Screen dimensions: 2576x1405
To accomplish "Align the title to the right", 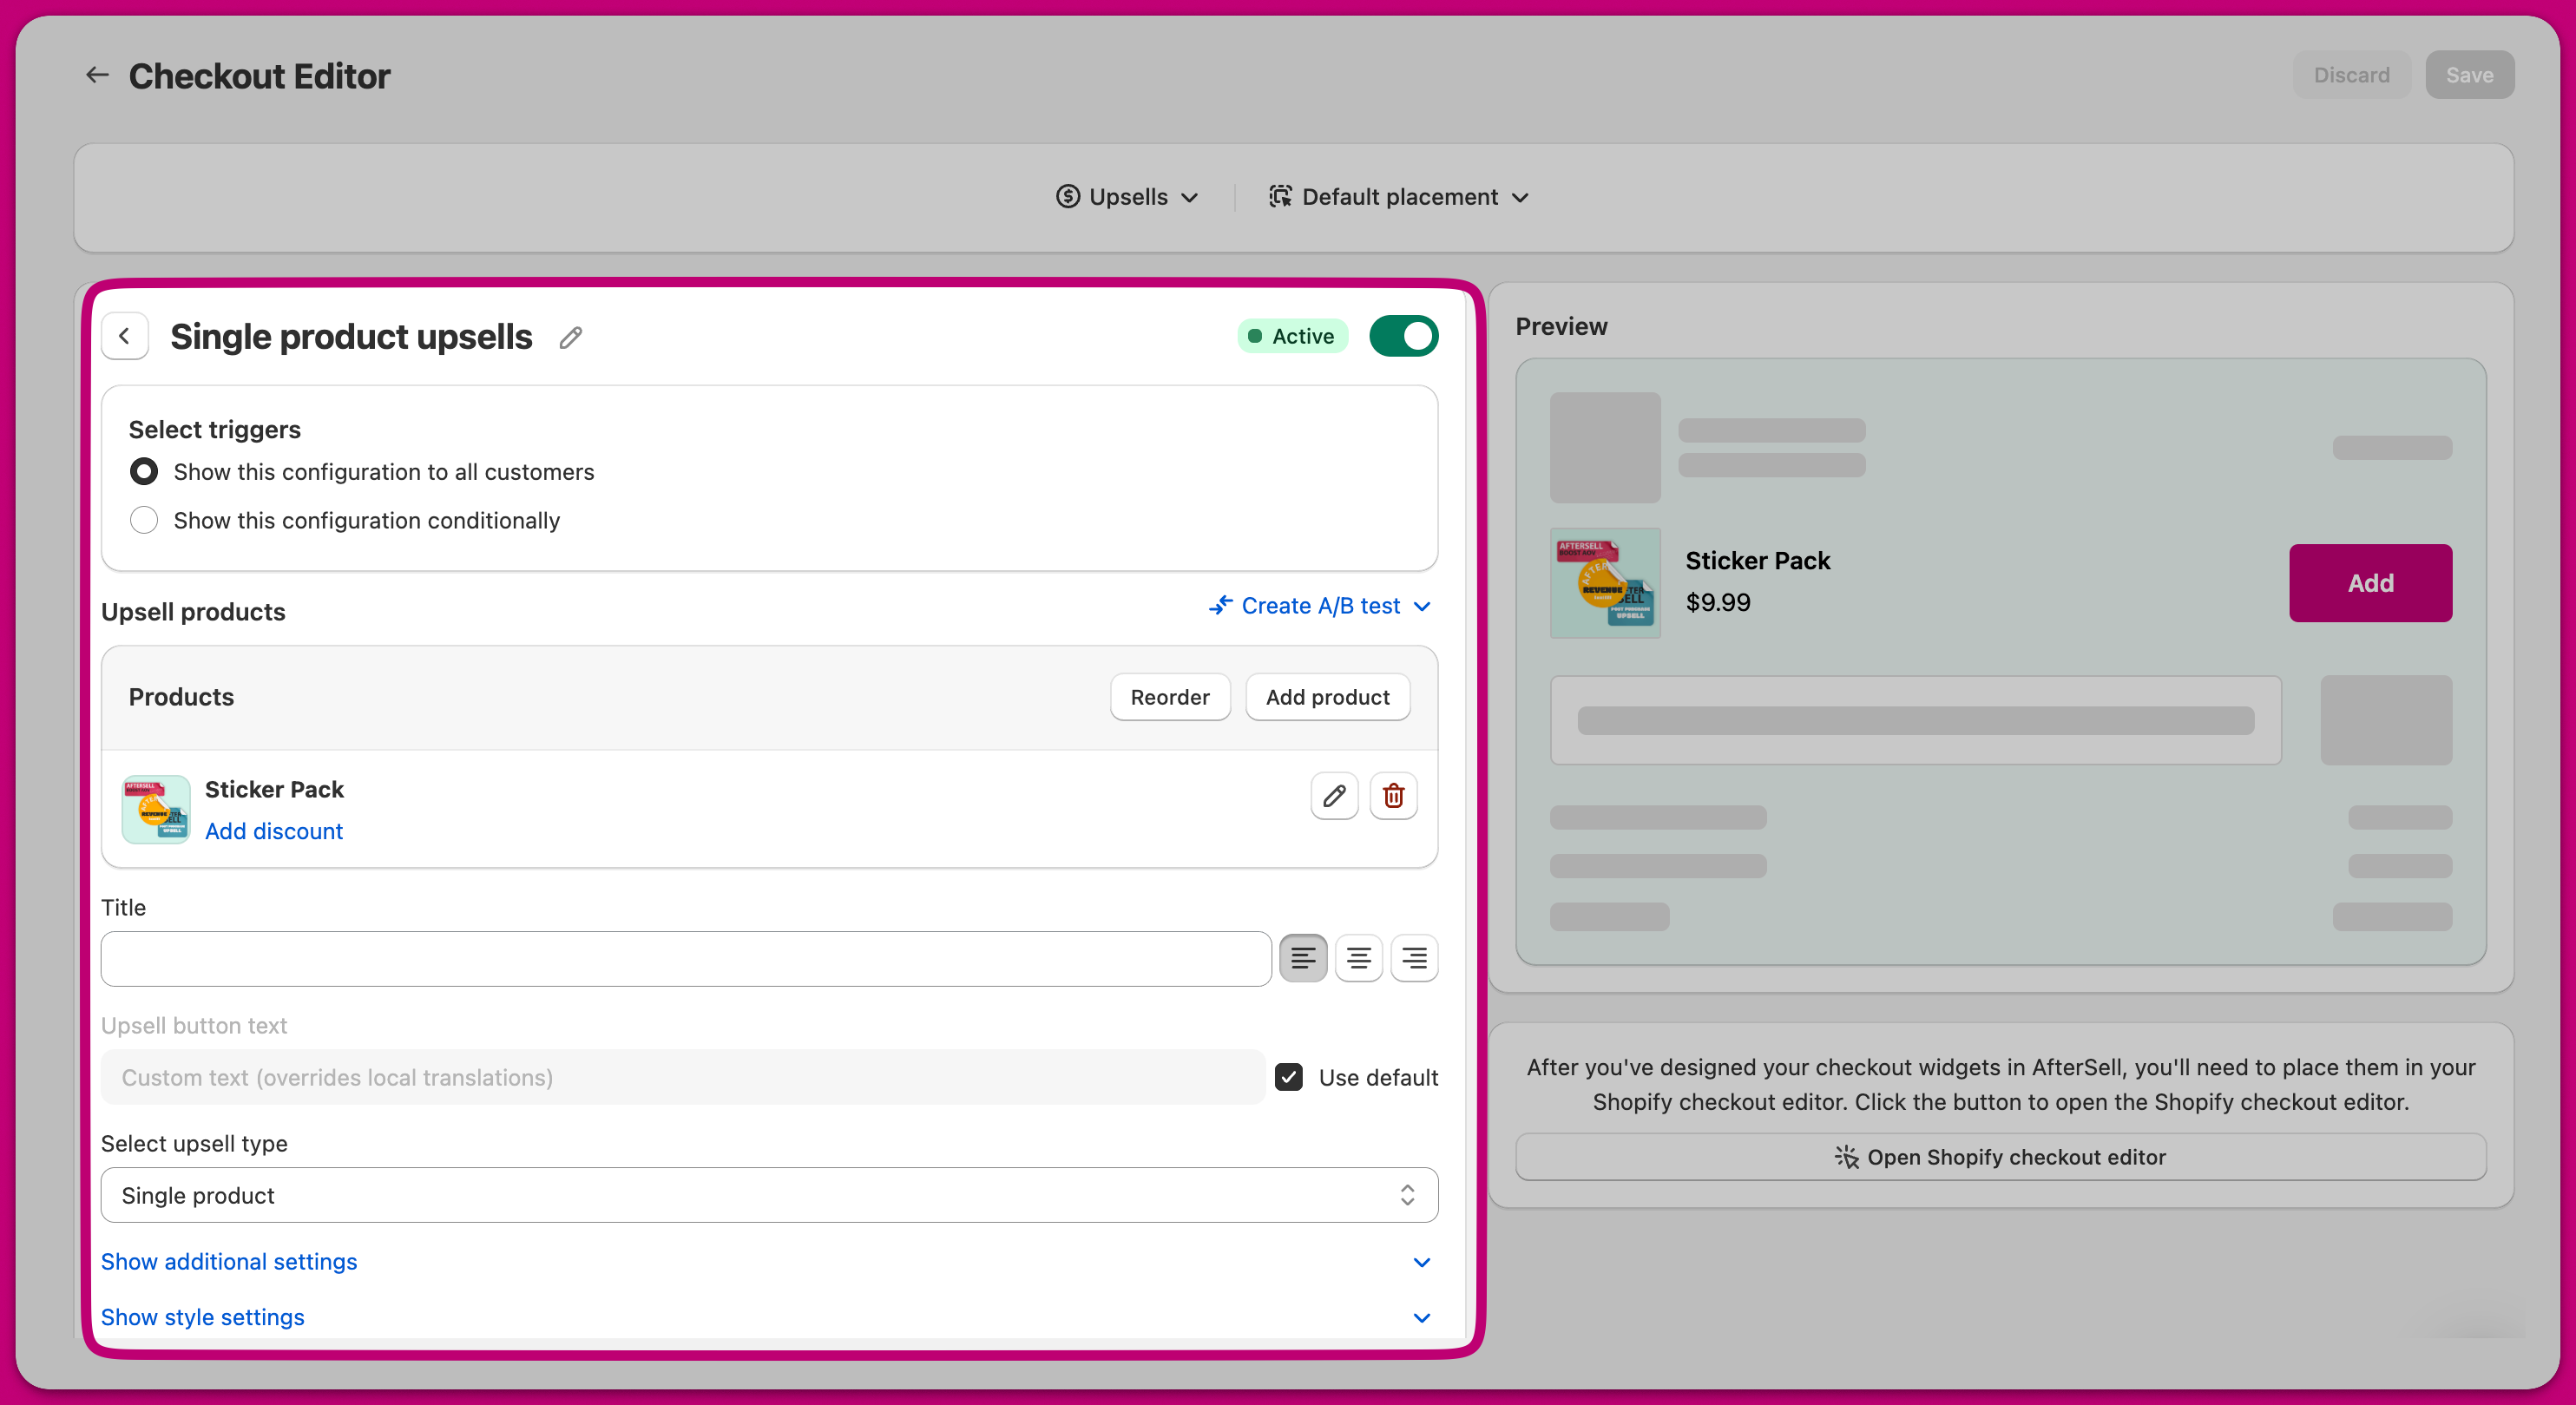I will 1413,958.
